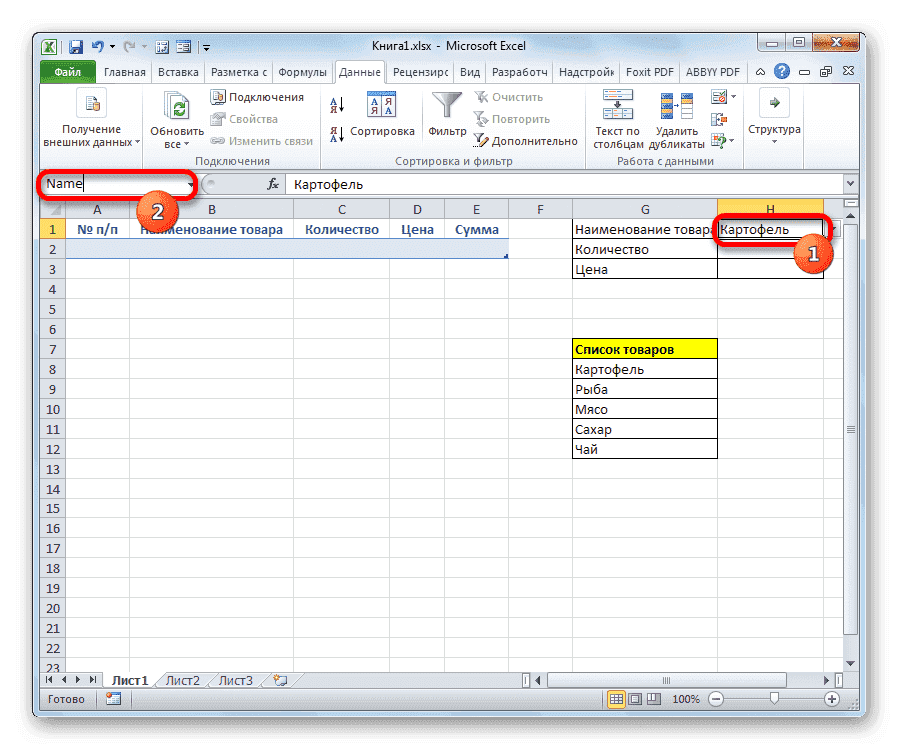Switch to the Рецензирование tab
This screenshot has width=899, height=750.
click(418, 71)
